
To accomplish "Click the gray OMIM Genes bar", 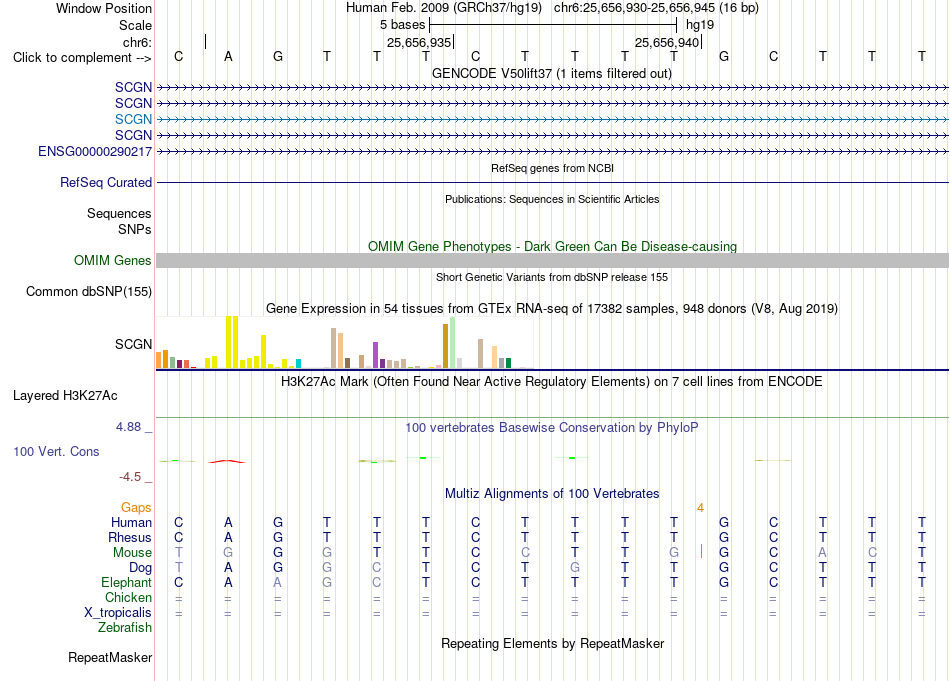I will (x=552, y=261).
